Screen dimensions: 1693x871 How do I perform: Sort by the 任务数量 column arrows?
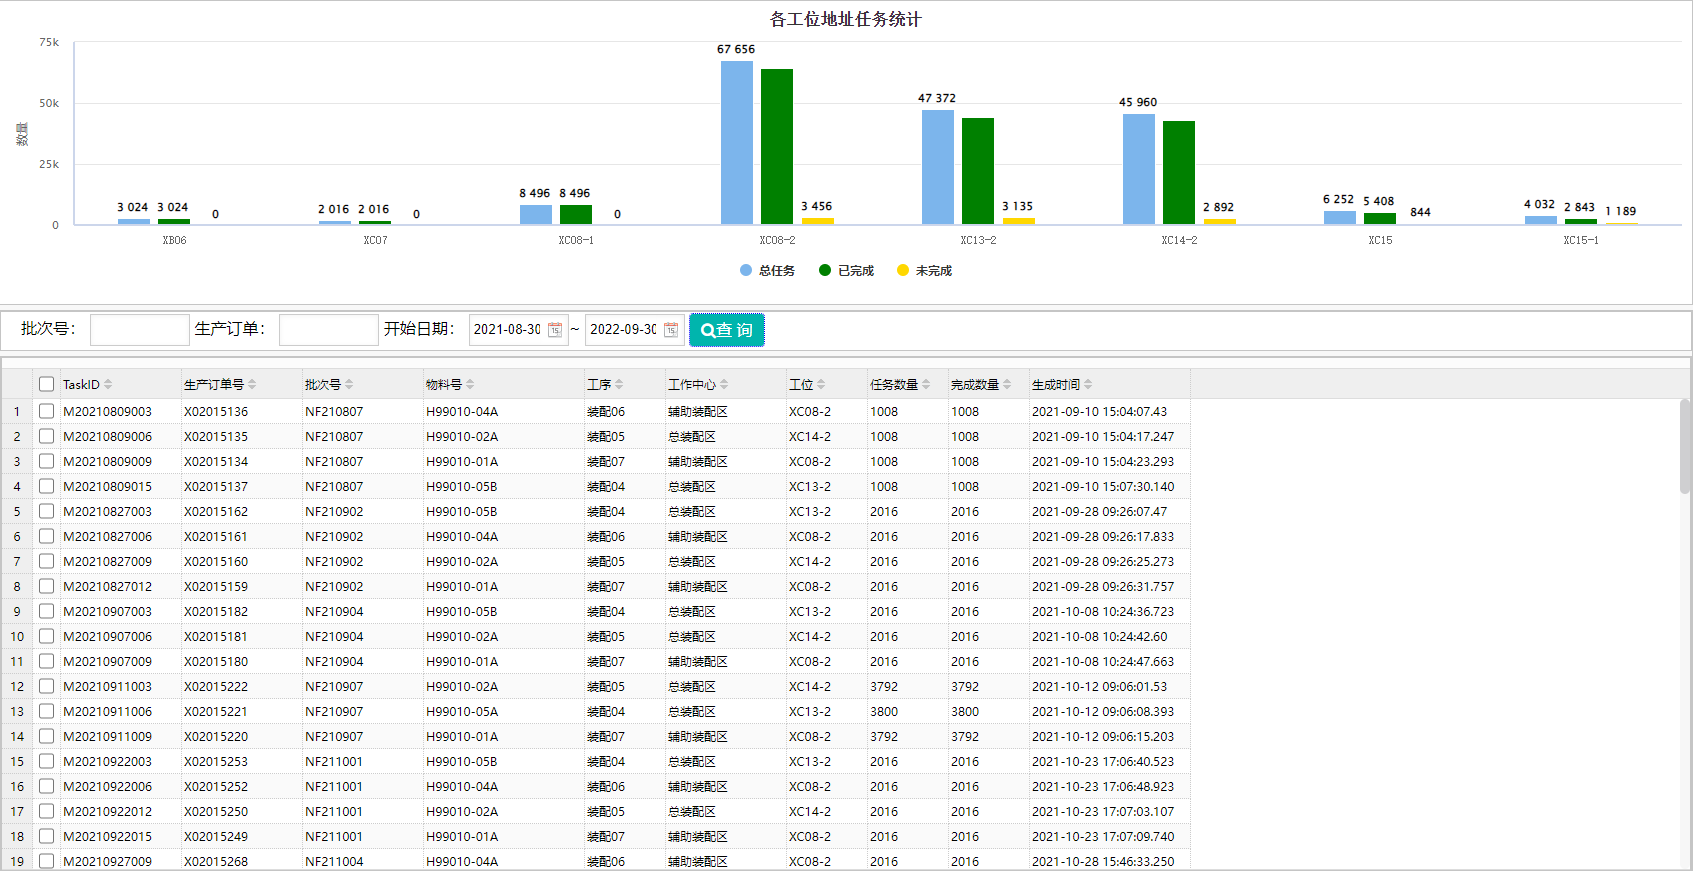926,384
